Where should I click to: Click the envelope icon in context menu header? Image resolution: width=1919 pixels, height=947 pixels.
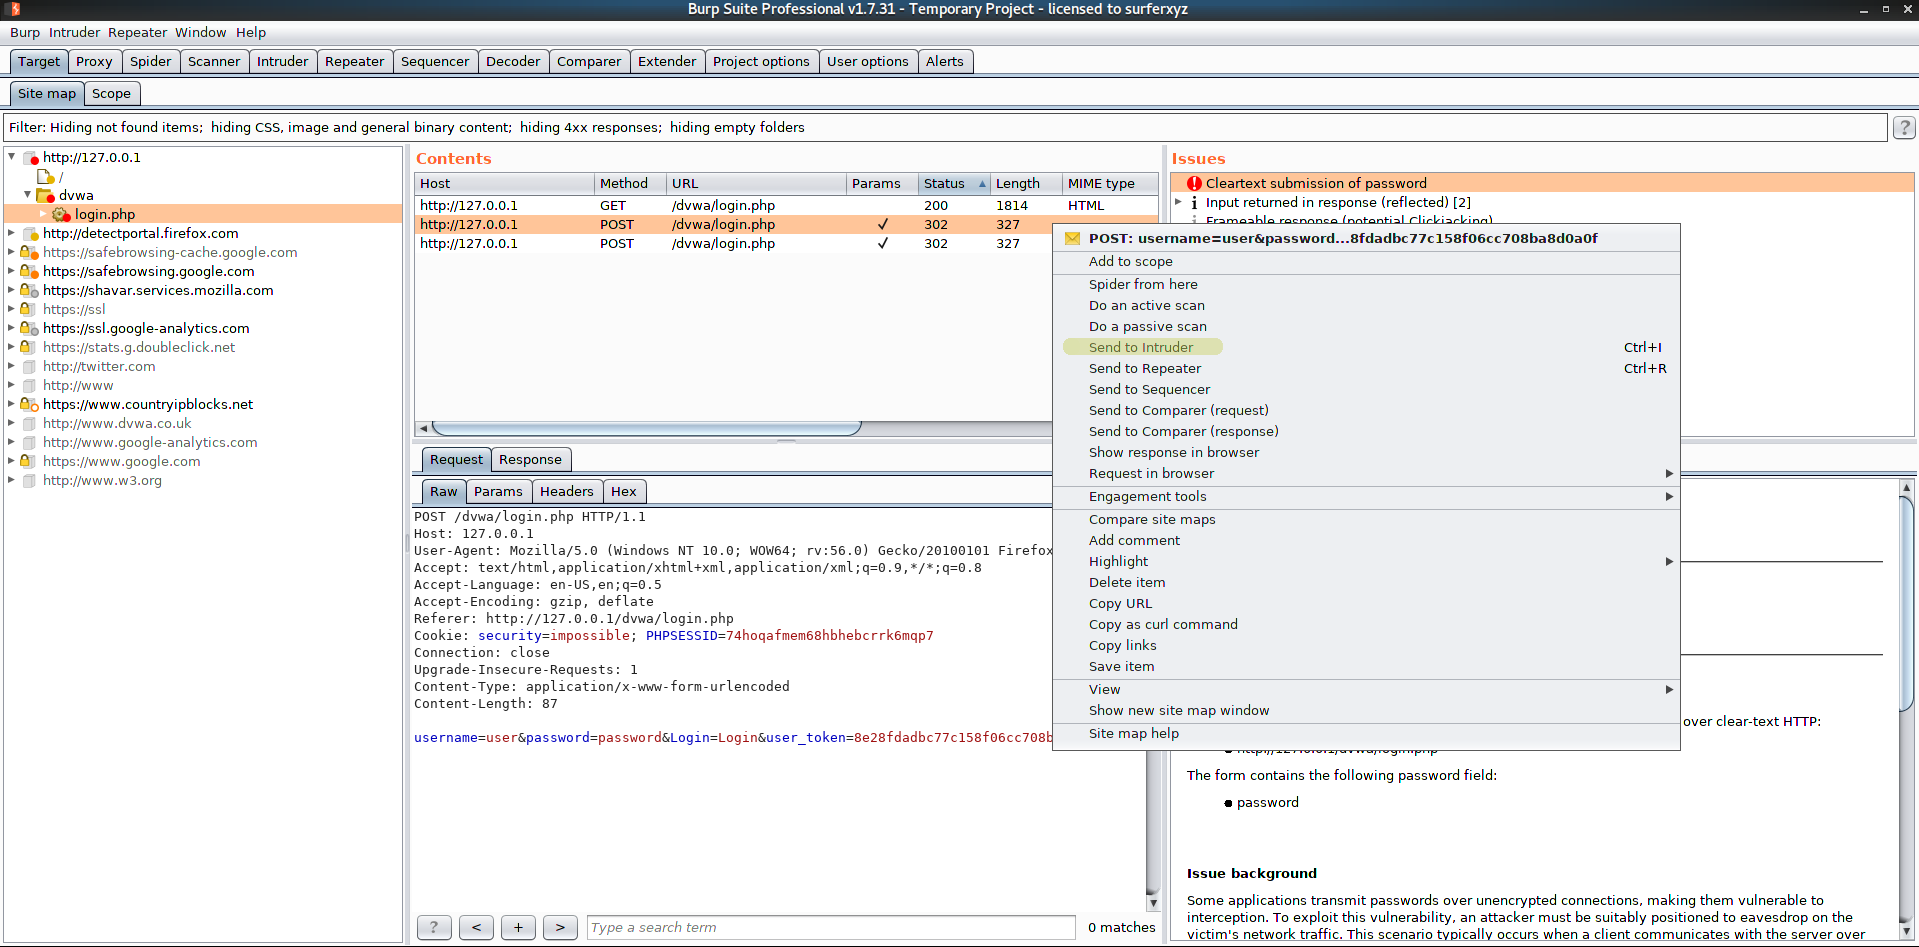click(x=1072, y=238)
